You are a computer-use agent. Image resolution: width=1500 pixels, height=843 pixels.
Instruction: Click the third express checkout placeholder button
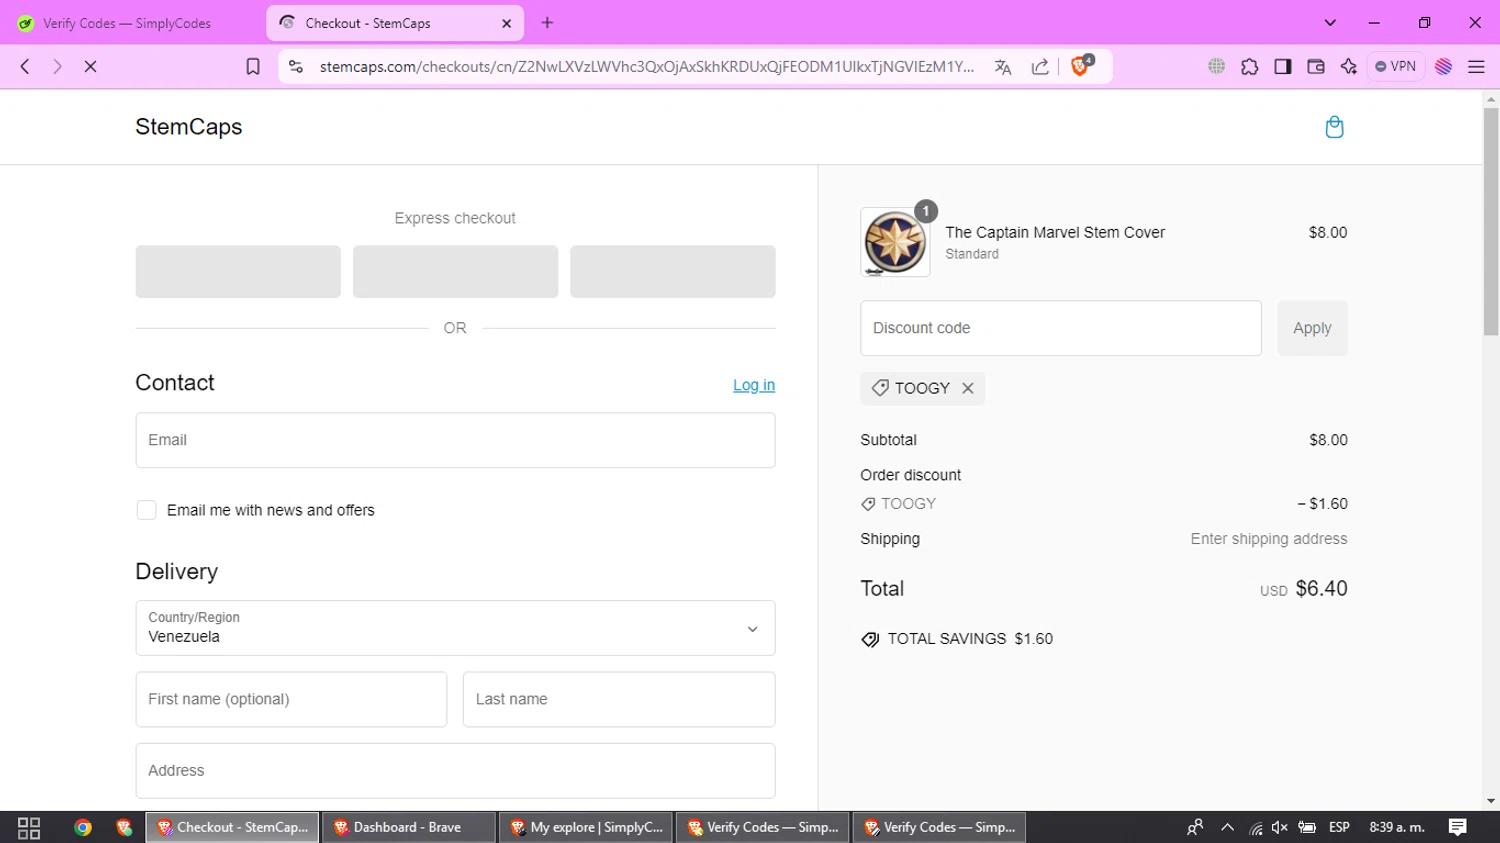tap(673, 271)
